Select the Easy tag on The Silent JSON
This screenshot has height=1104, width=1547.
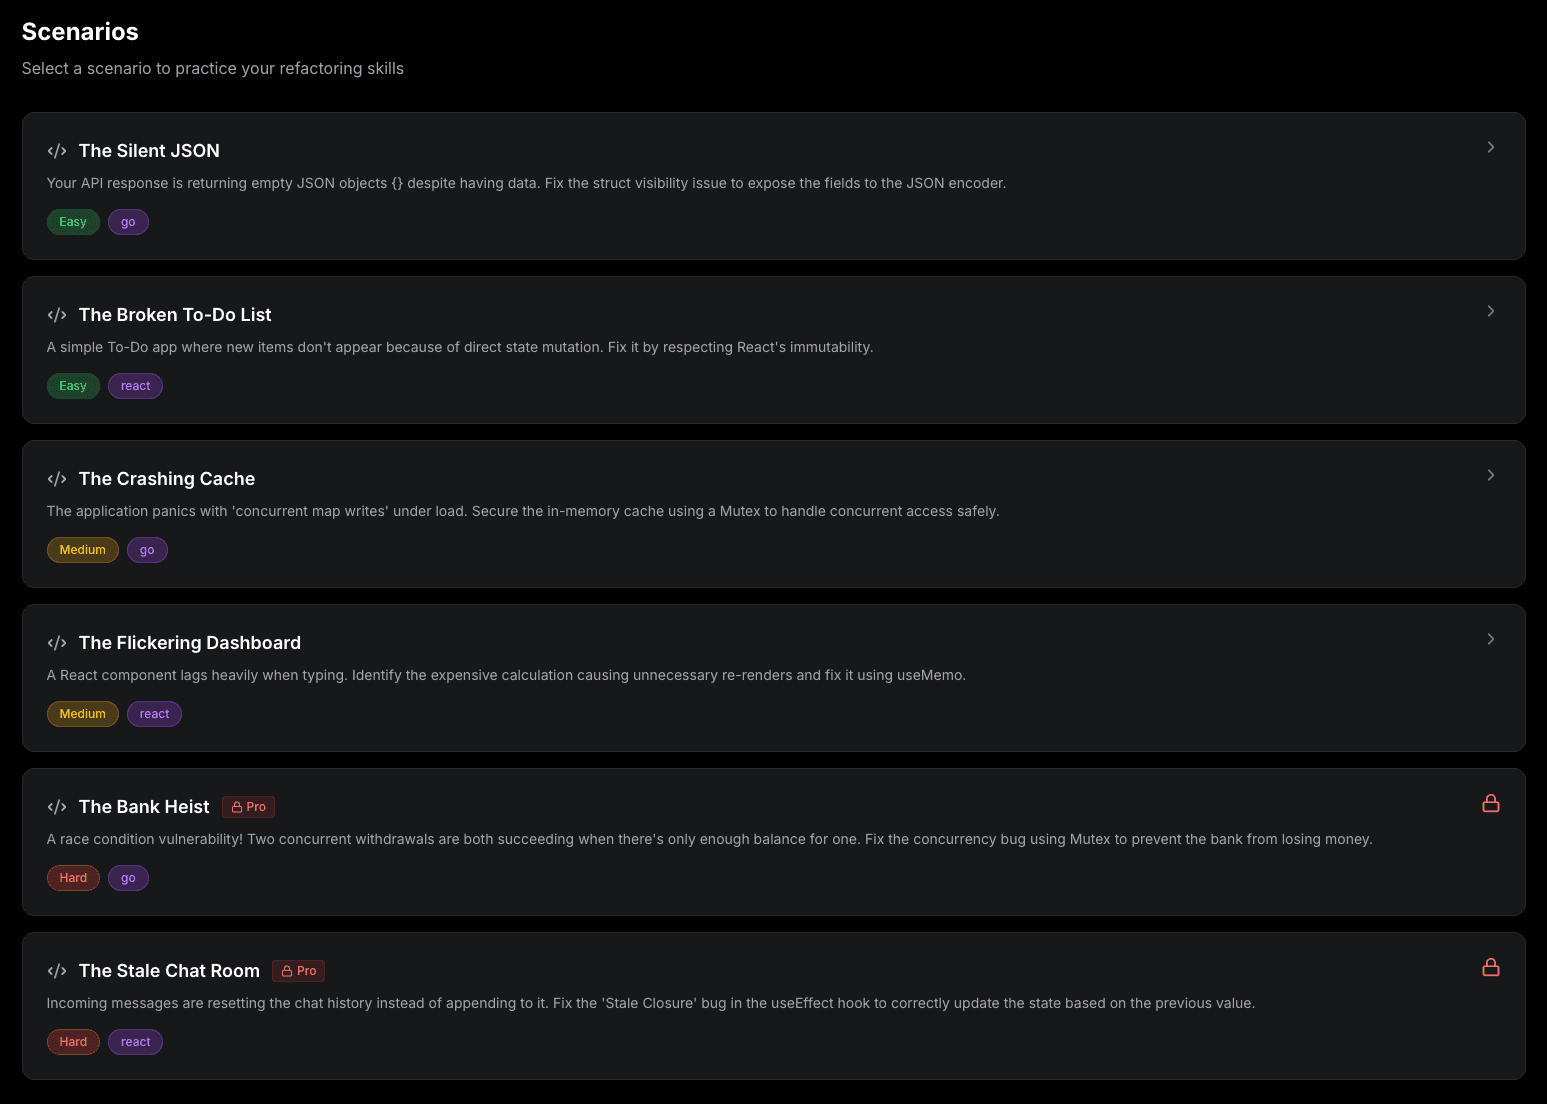73,222
